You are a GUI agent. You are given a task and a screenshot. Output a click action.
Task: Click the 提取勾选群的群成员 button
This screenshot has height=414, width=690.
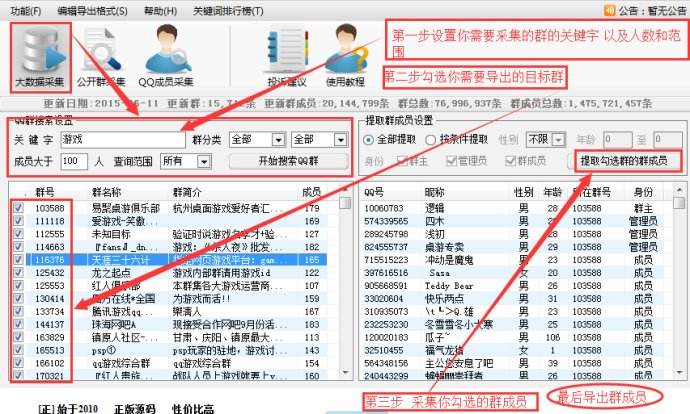pos(623,160)
